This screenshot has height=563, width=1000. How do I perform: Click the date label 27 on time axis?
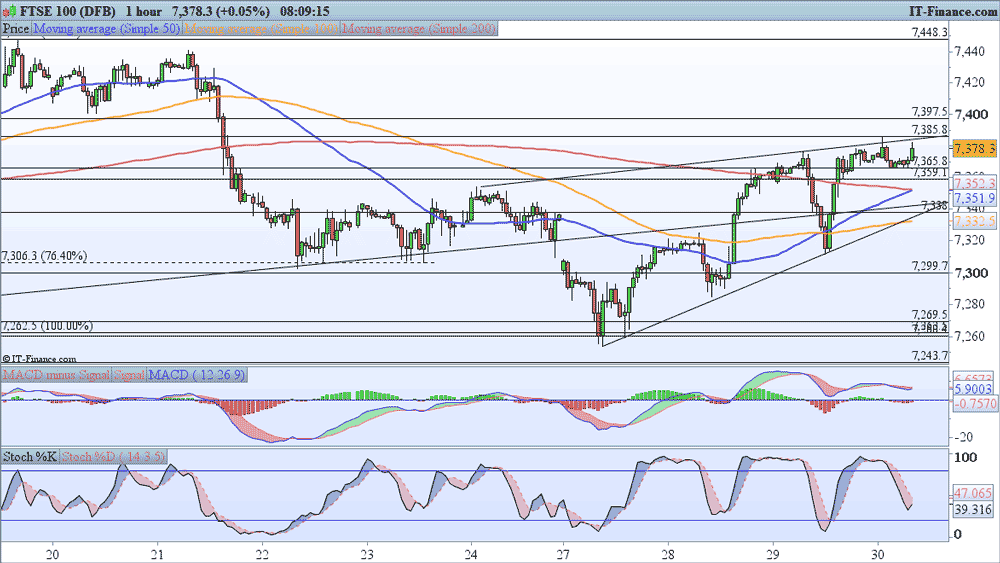[563, 553]
